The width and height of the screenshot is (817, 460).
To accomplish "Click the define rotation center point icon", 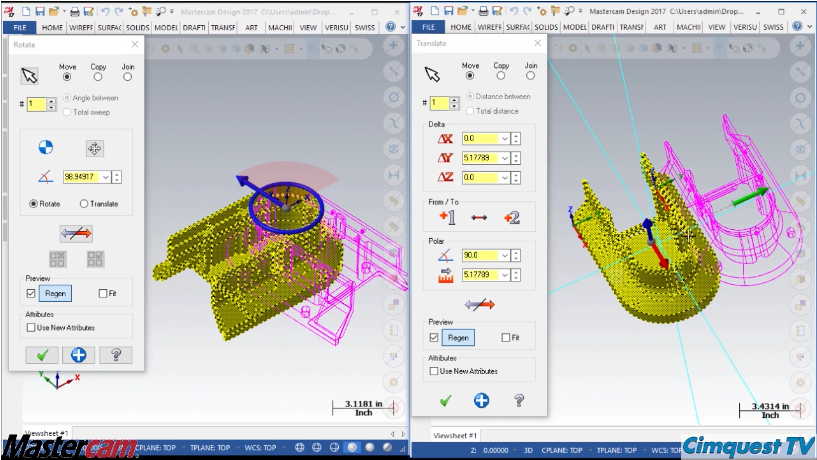I will [x=46, y=147].
